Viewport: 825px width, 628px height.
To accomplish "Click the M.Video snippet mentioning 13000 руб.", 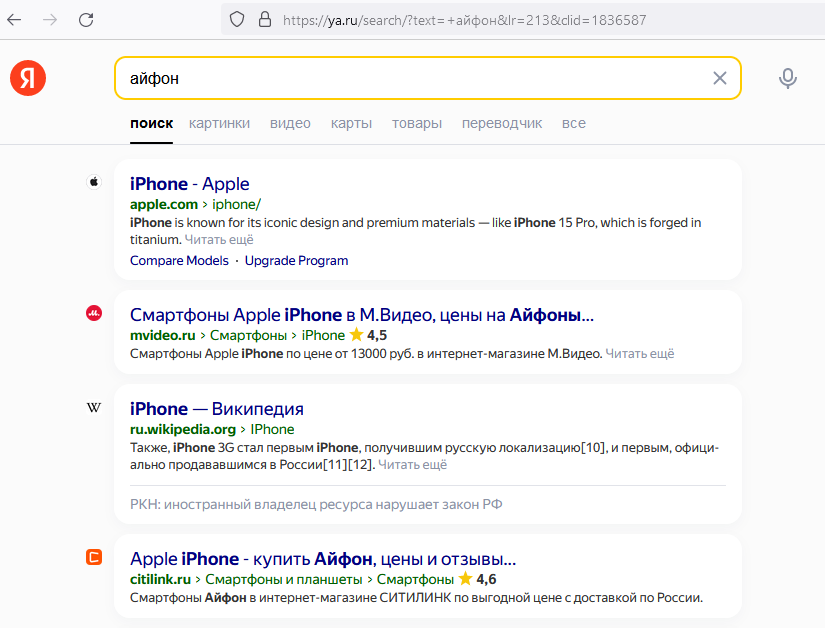I will pos(366,353).
